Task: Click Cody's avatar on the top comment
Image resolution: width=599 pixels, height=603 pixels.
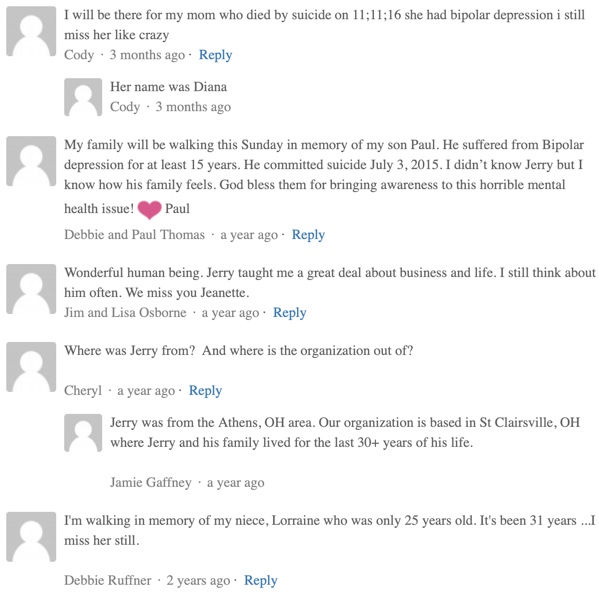Action: [31, 31]
